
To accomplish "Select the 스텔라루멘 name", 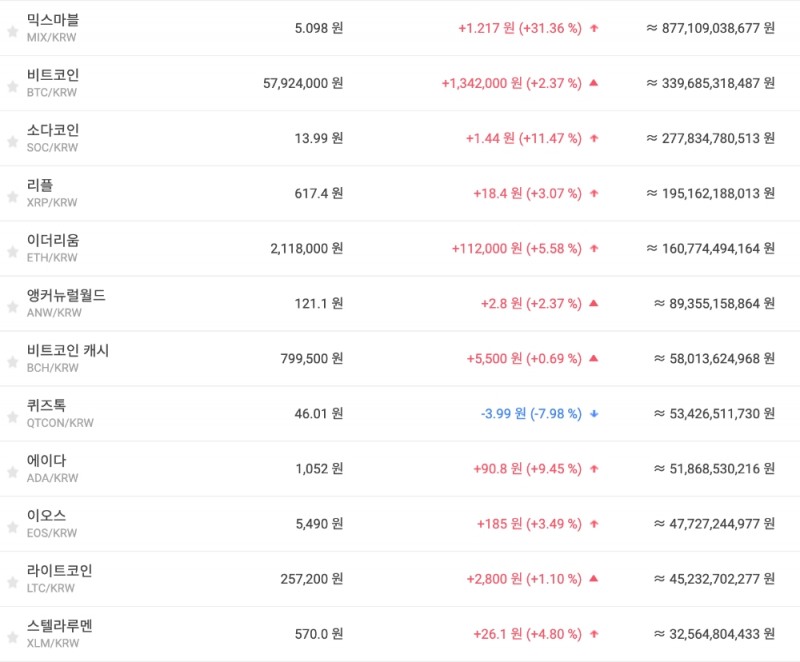I will (x=59, y=626).
